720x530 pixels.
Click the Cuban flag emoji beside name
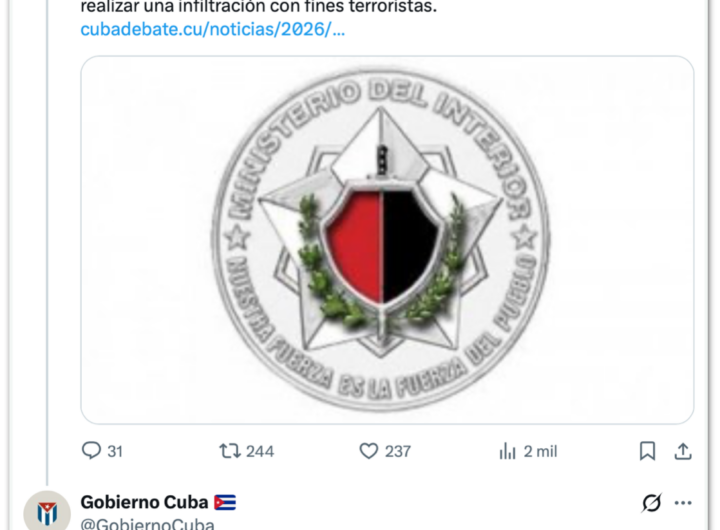click(225, 502)
